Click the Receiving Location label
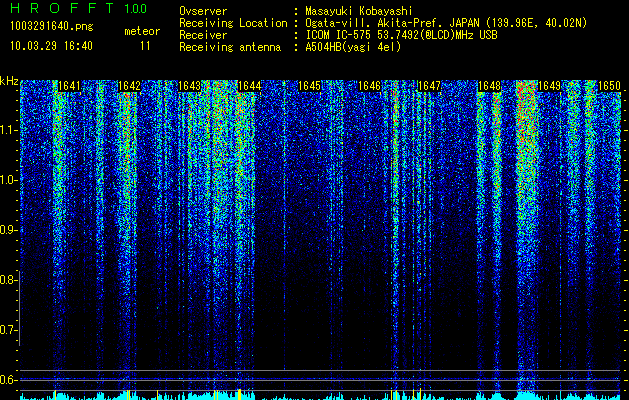Screen dimensions: 629x400 point(233,23)
